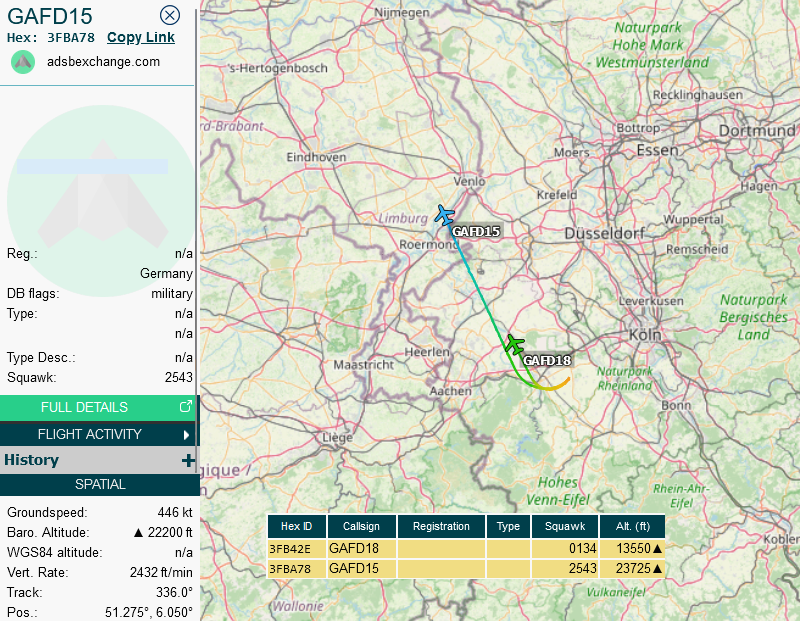800x621 pixels.
Task: Expand the History section plus icon
Action: (x=188, y=460)
